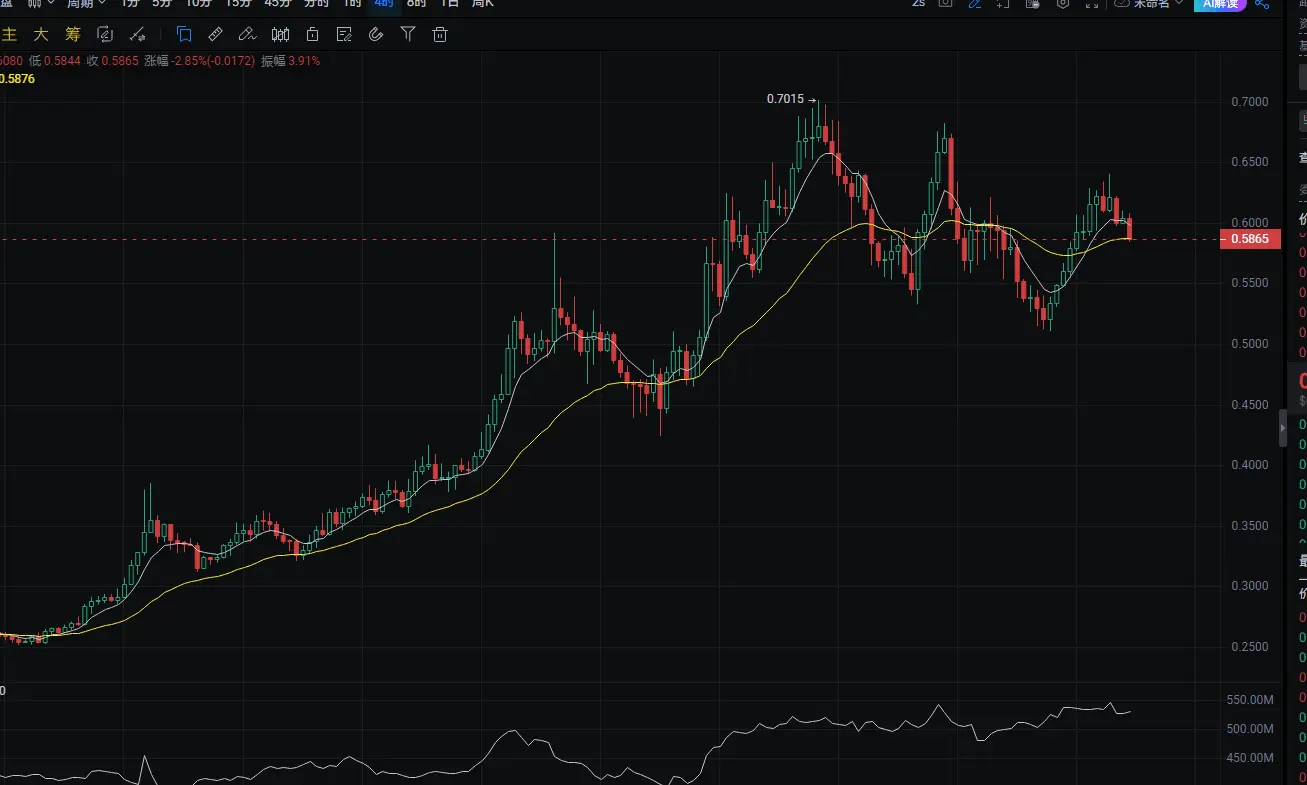
Task: Click the lock drawings icon
Action: pos(312,34)
